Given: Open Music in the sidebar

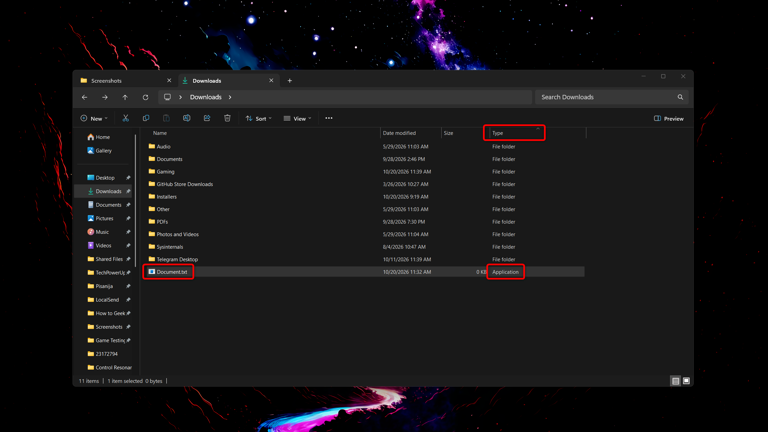Looking at the screenshot, I should pos(102,232).
